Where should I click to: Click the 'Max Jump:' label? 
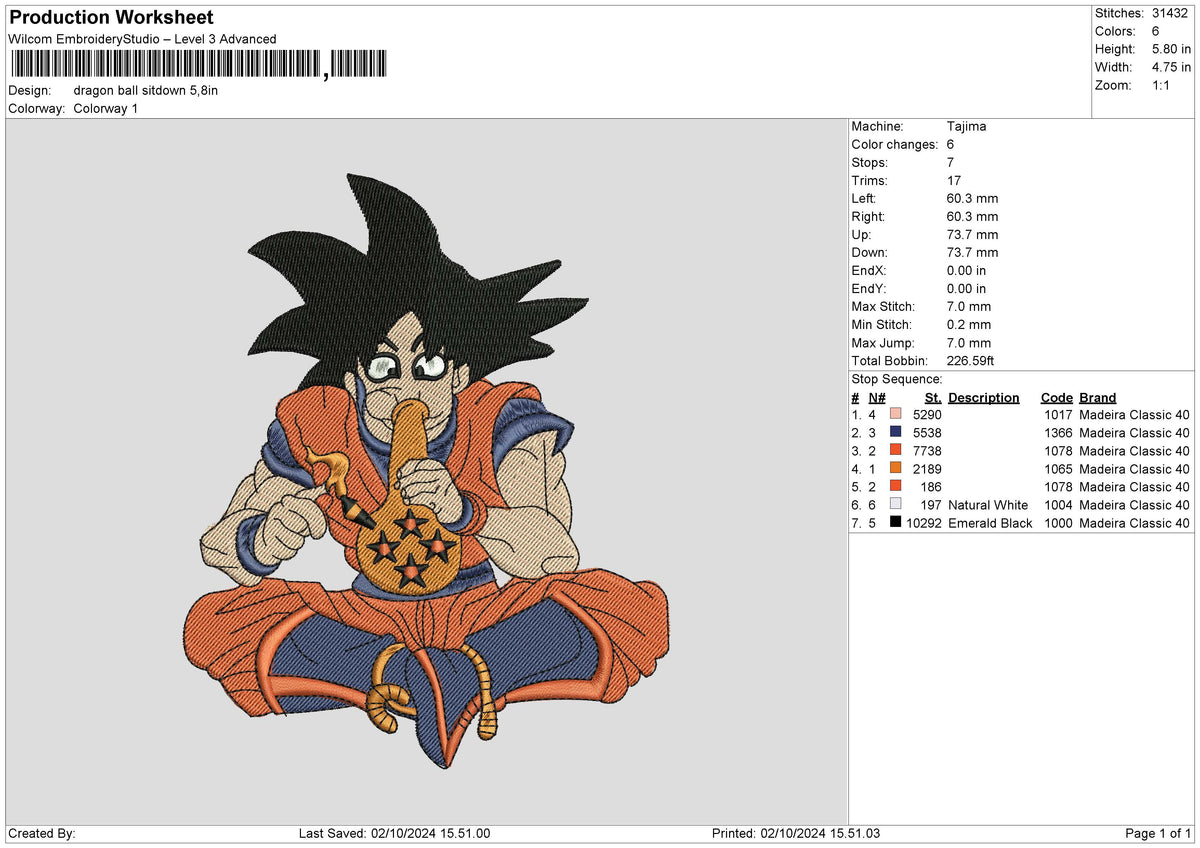coord(884,342)
